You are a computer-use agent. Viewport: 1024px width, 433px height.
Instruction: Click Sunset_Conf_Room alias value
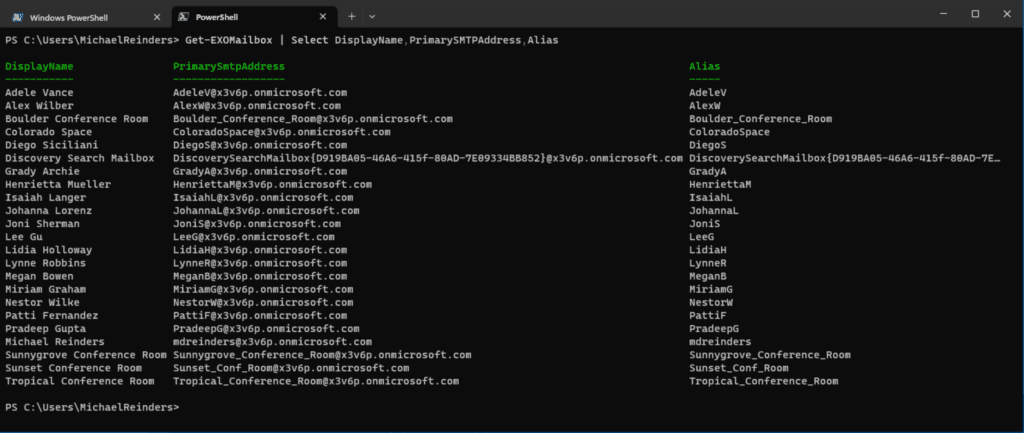pos(739,368)
